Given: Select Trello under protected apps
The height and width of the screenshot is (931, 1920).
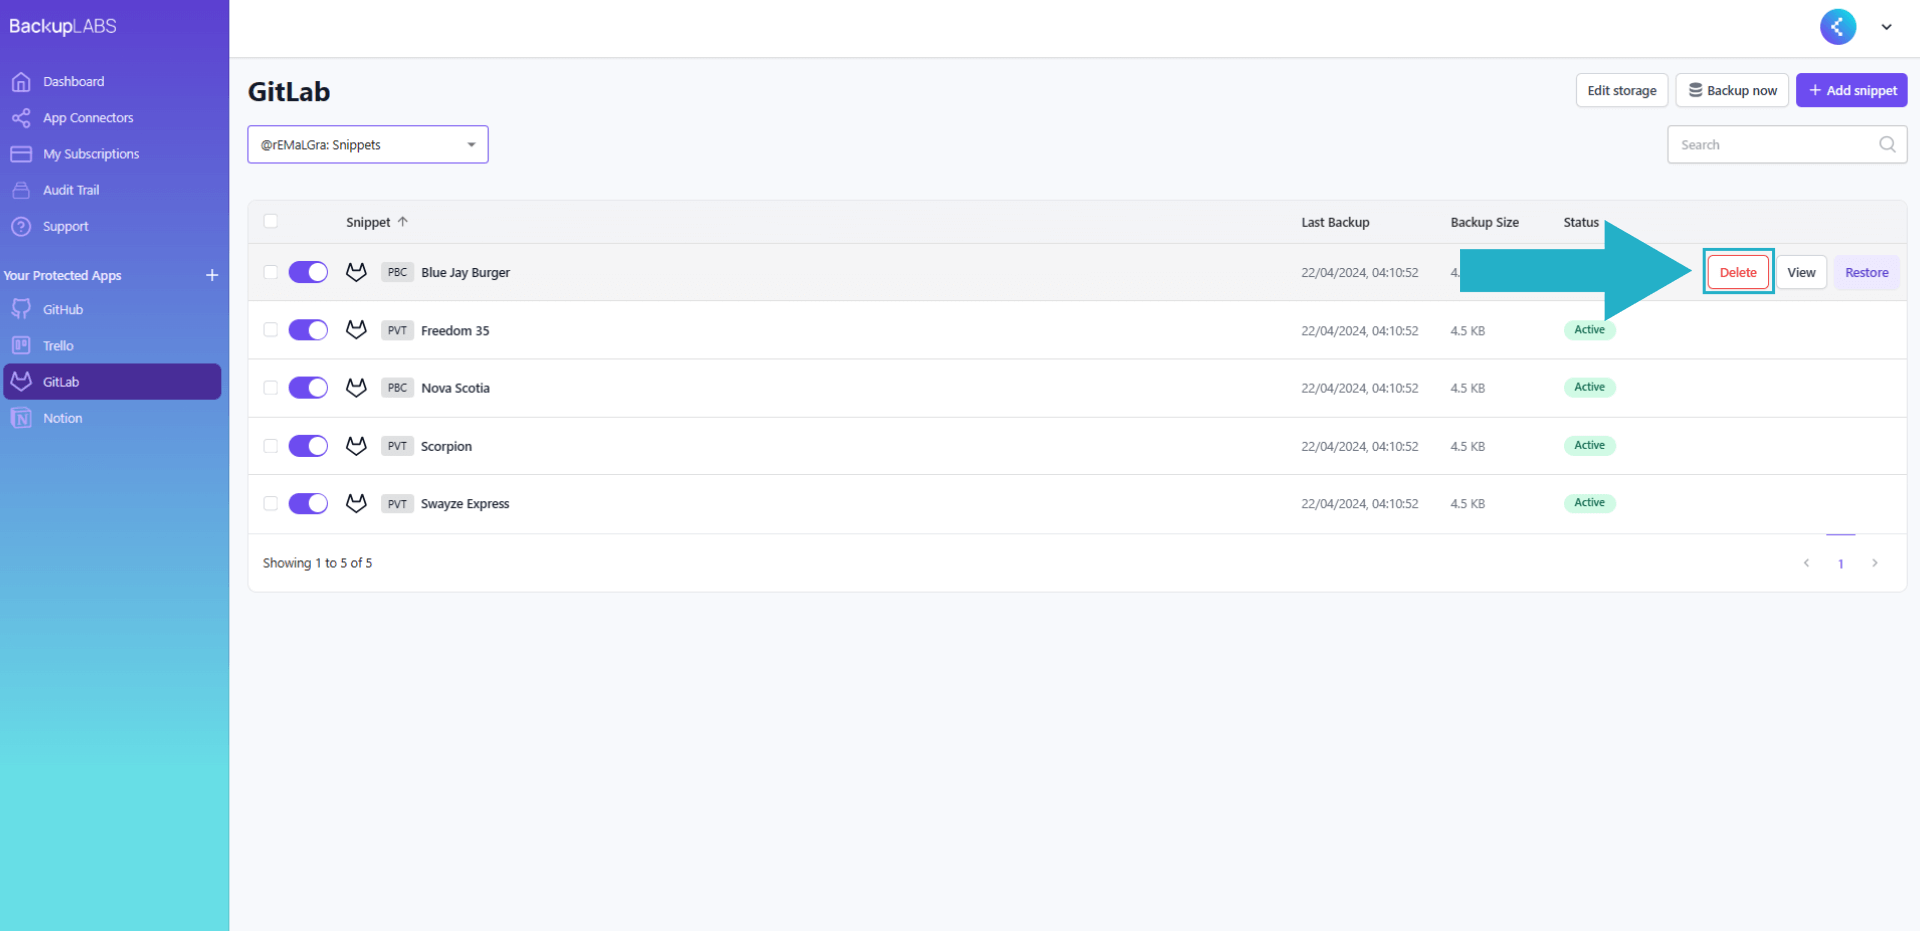Looking at the screenshot, I should [58, 346].
